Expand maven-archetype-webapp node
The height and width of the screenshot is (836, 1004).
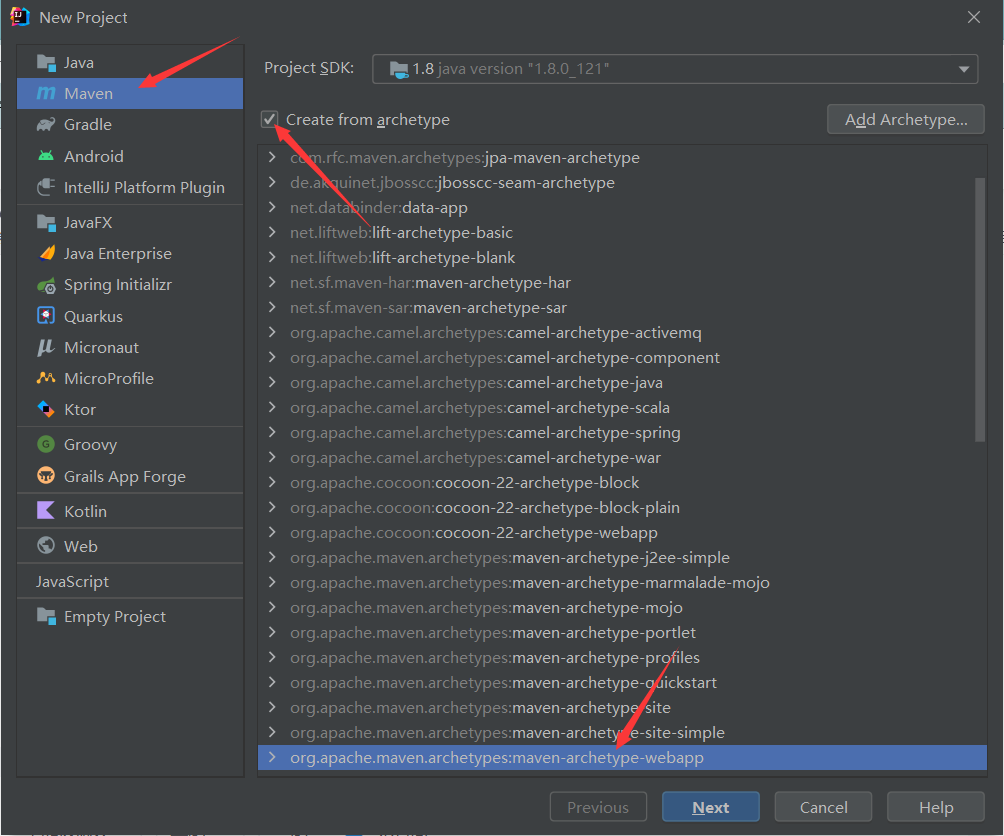point(272,757)
